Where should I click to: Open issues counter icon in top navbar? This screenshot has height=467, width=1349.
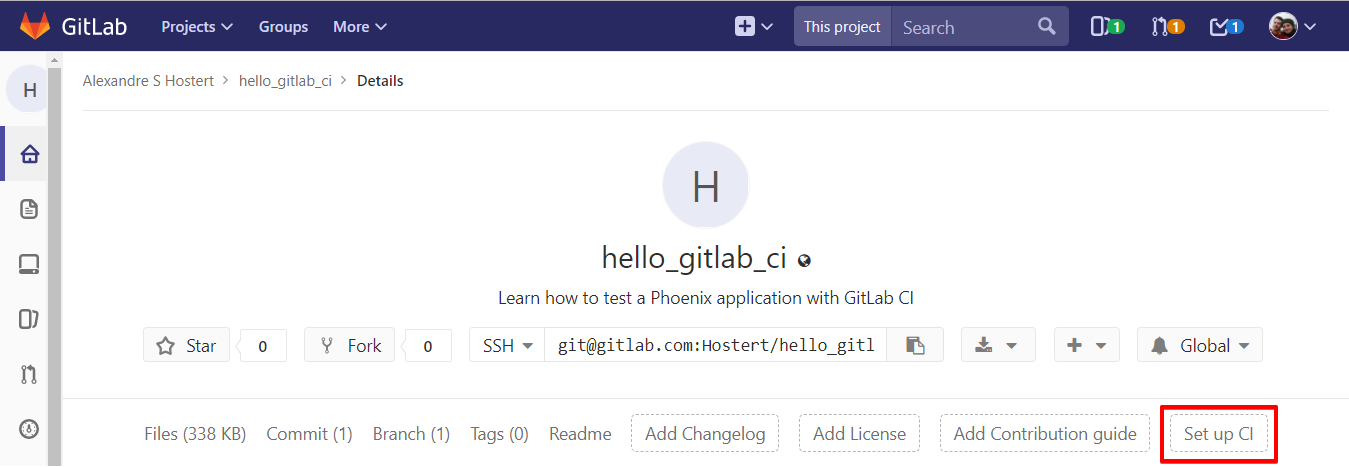point(1107,27)
